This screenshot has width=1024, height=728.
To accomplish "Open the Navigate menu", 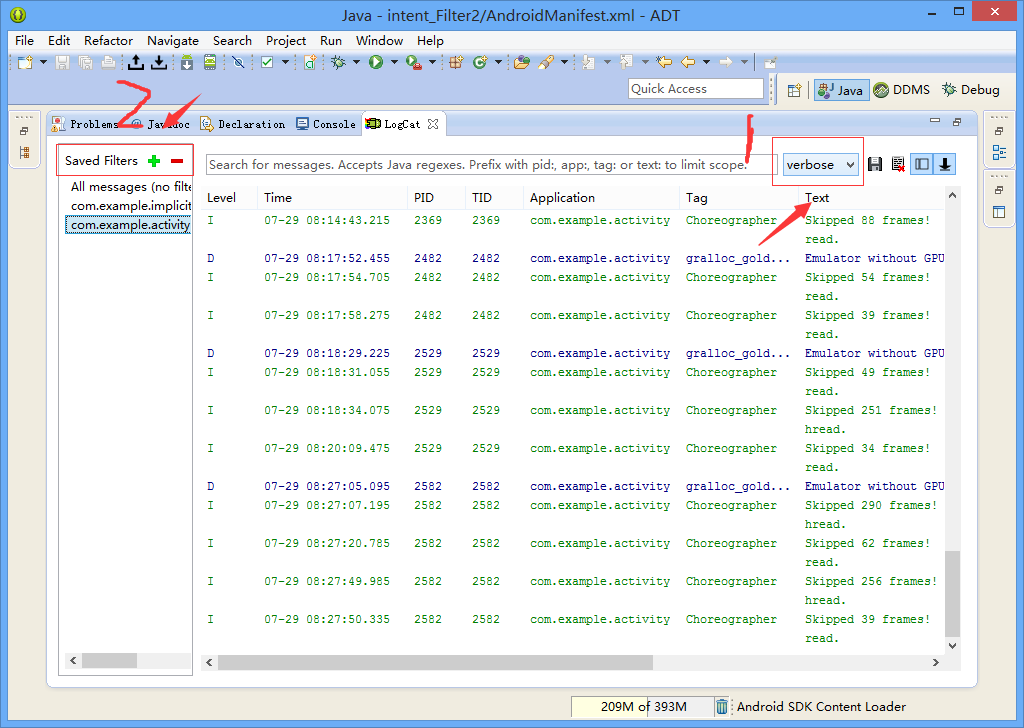I will click(172, 40).
